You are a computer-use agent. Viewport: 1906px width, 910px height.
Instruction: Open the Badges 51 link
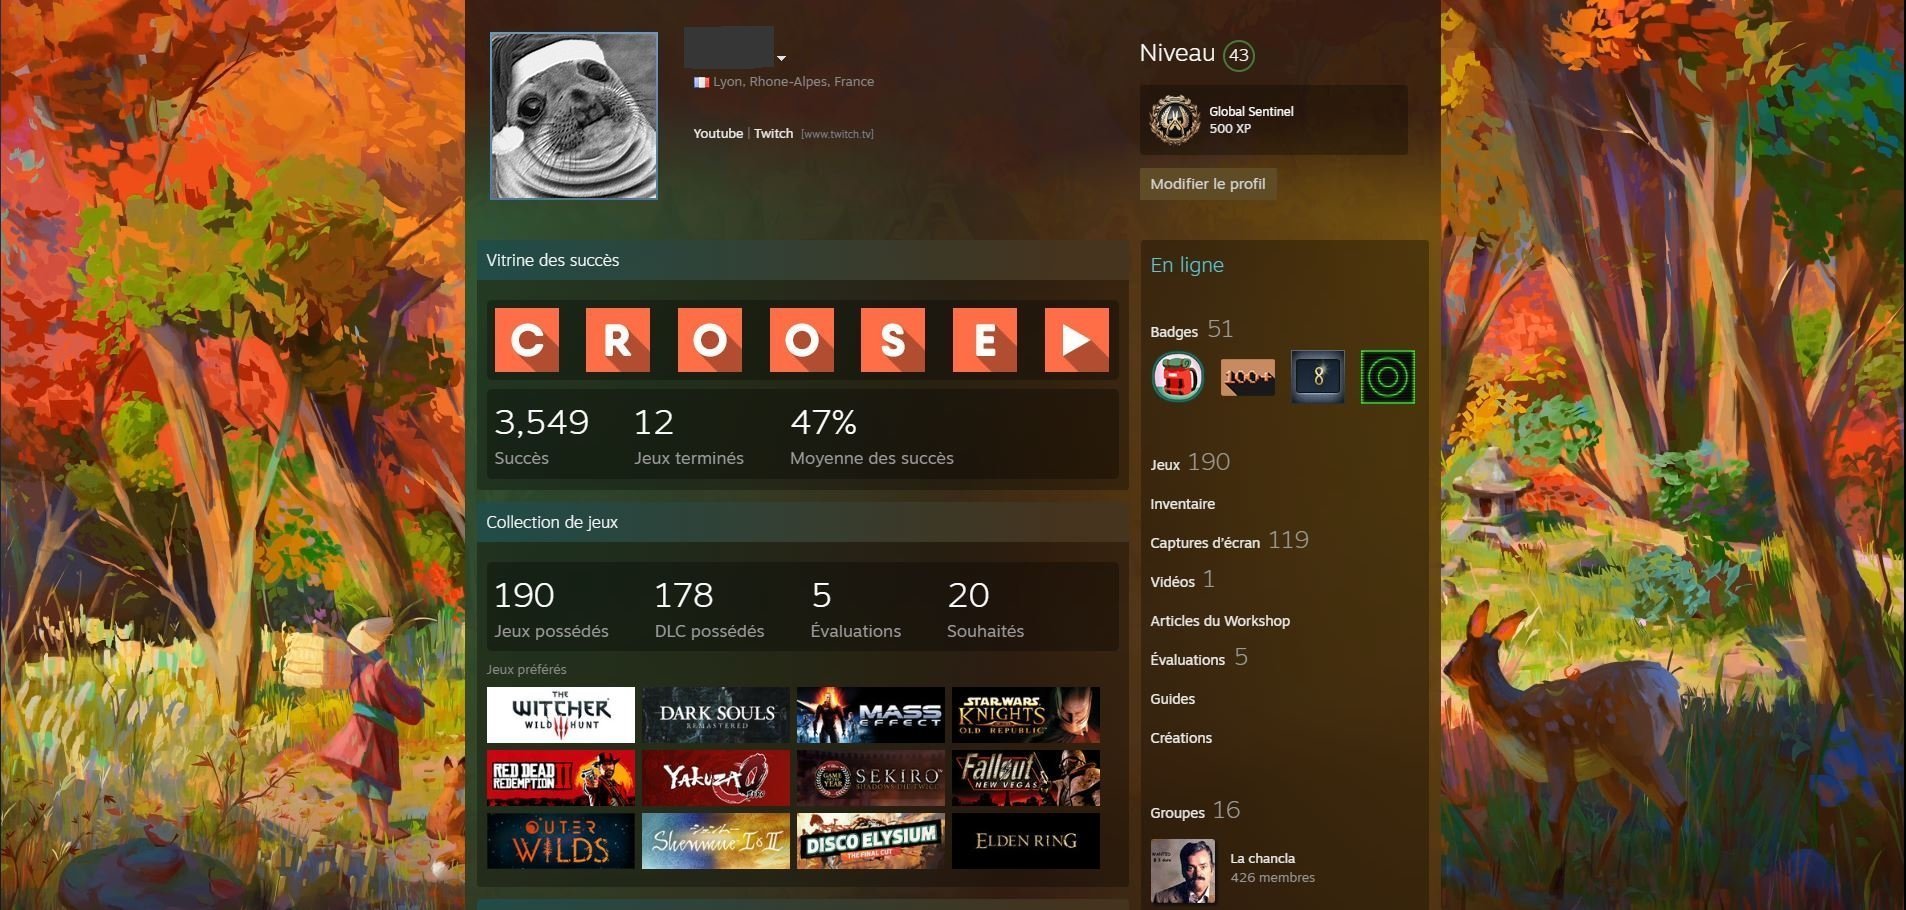1192,330
